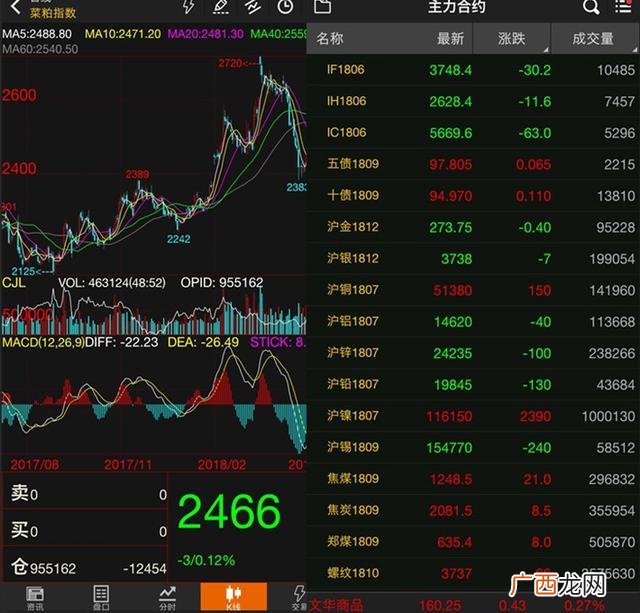Open the indicator wave-lines icon
Image resolution: width=640 pixels, height=613 pixels.
click(253, 7)
